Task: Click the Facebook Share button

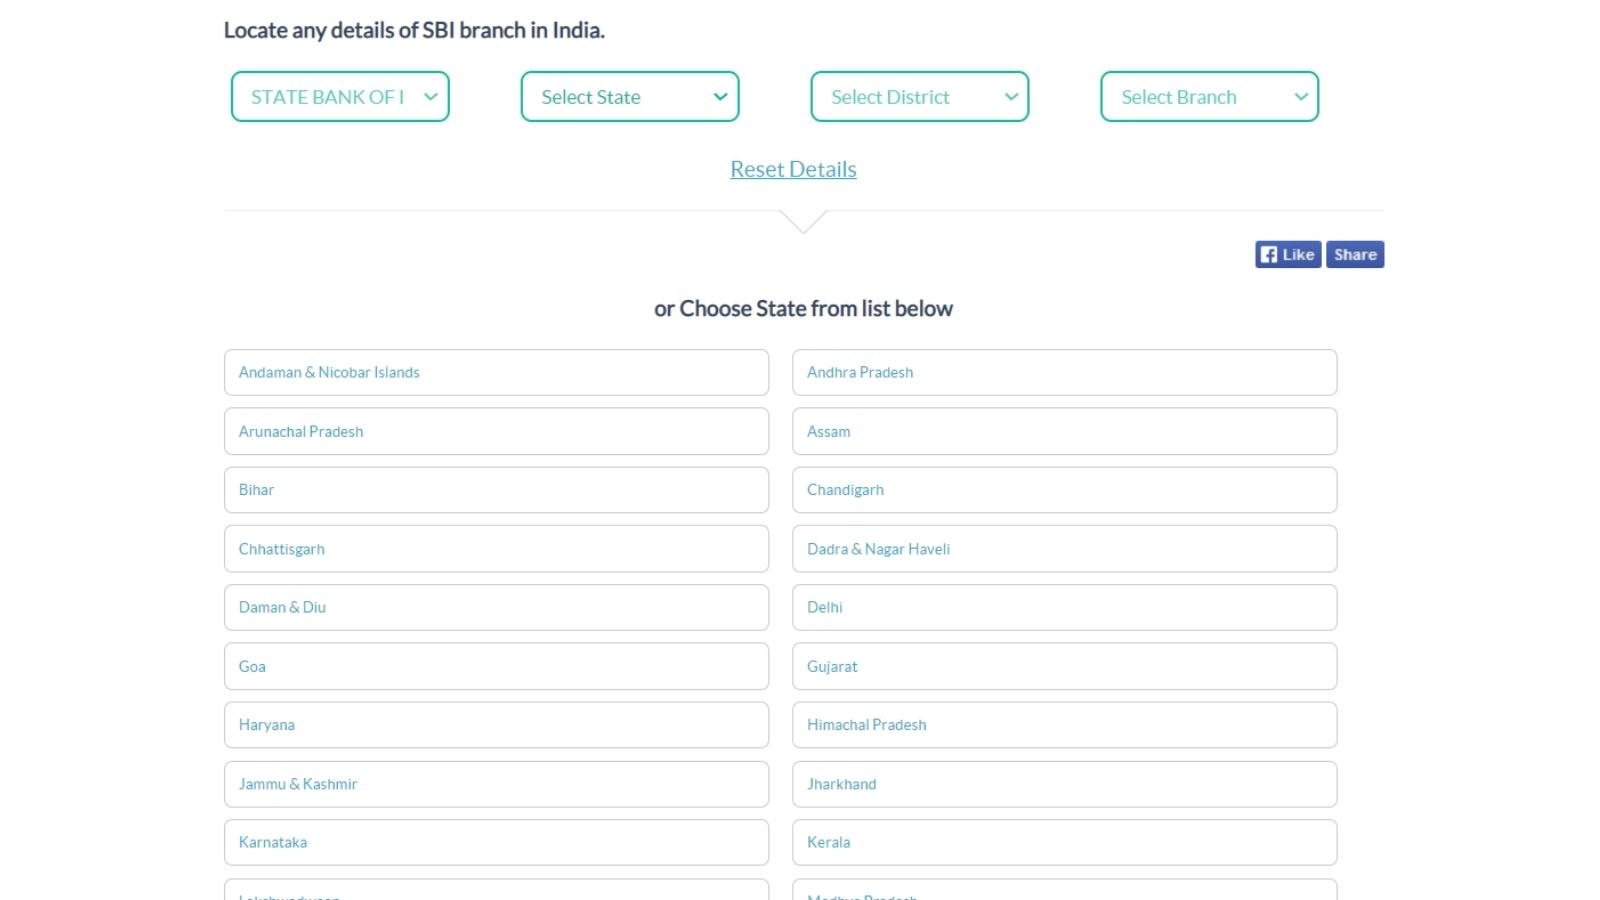Action: point(1355,255)
